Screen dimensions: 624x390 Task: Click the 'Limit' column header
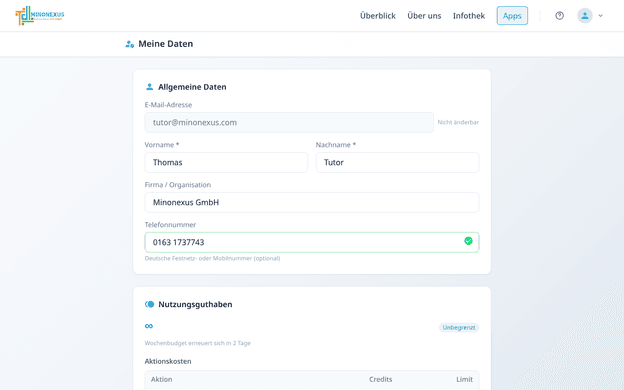464,379
